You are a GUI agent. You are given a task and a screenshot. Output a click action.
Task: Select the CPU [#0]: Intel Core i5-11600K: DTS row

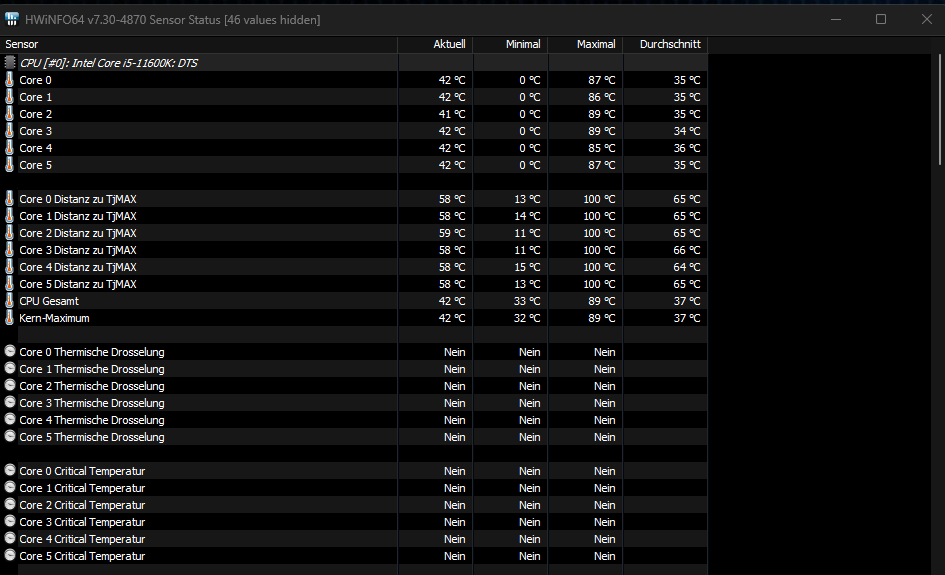tap(354, 63)
